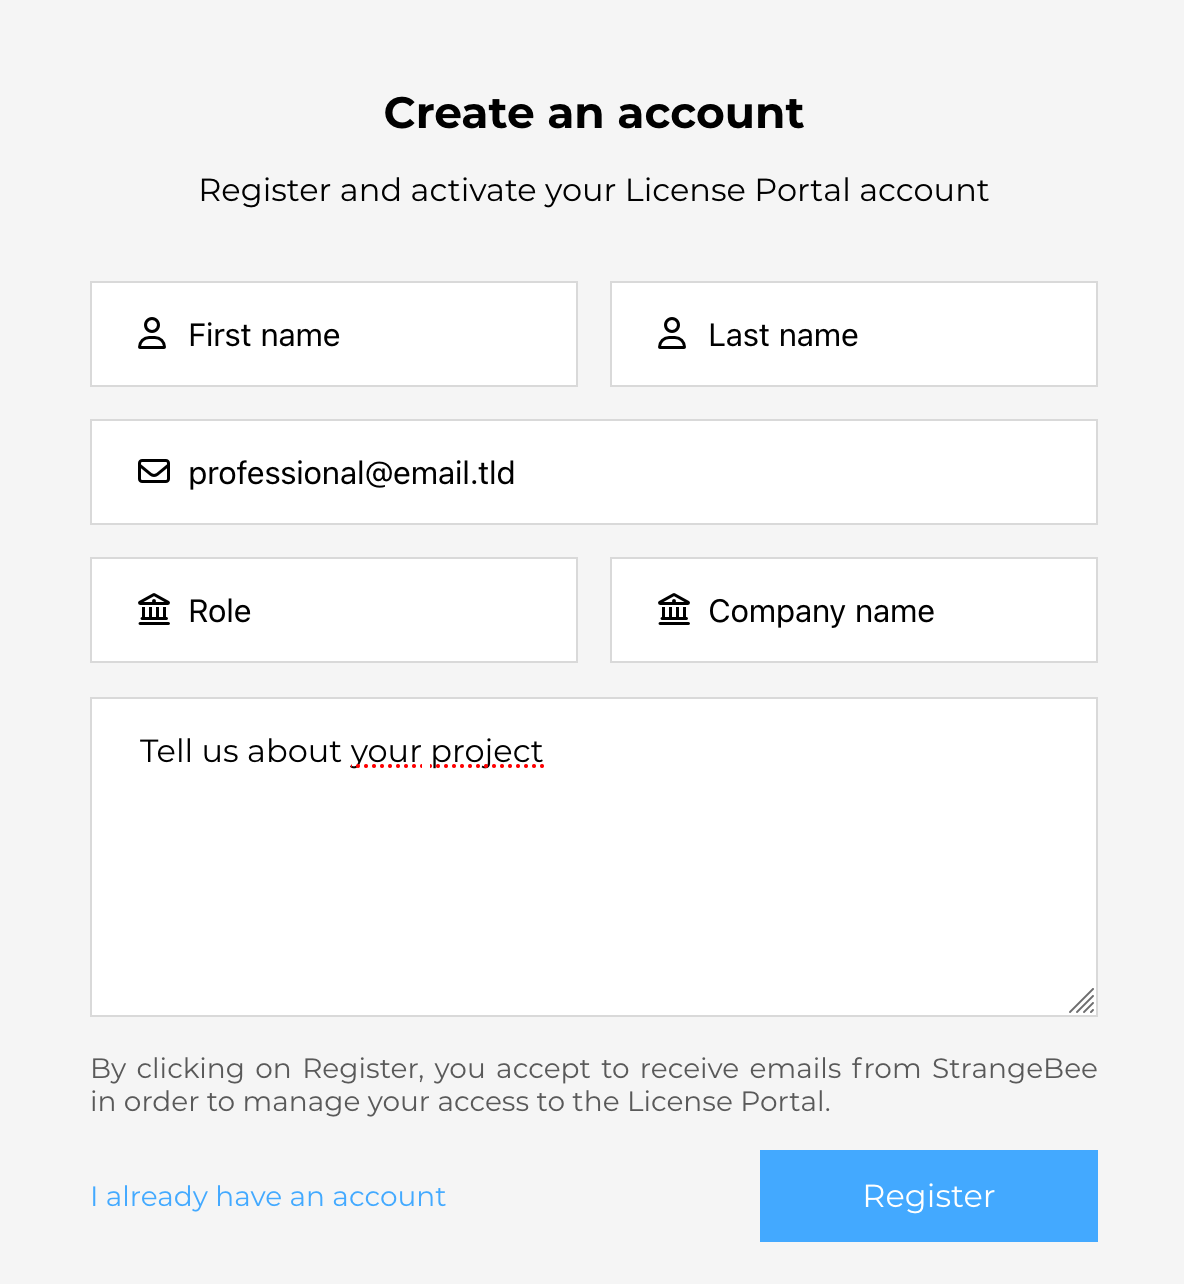The height and width of the screenshot is (1284, 1184).
Task: Click the person icon beside Last name
Action: tap(672, 334)
